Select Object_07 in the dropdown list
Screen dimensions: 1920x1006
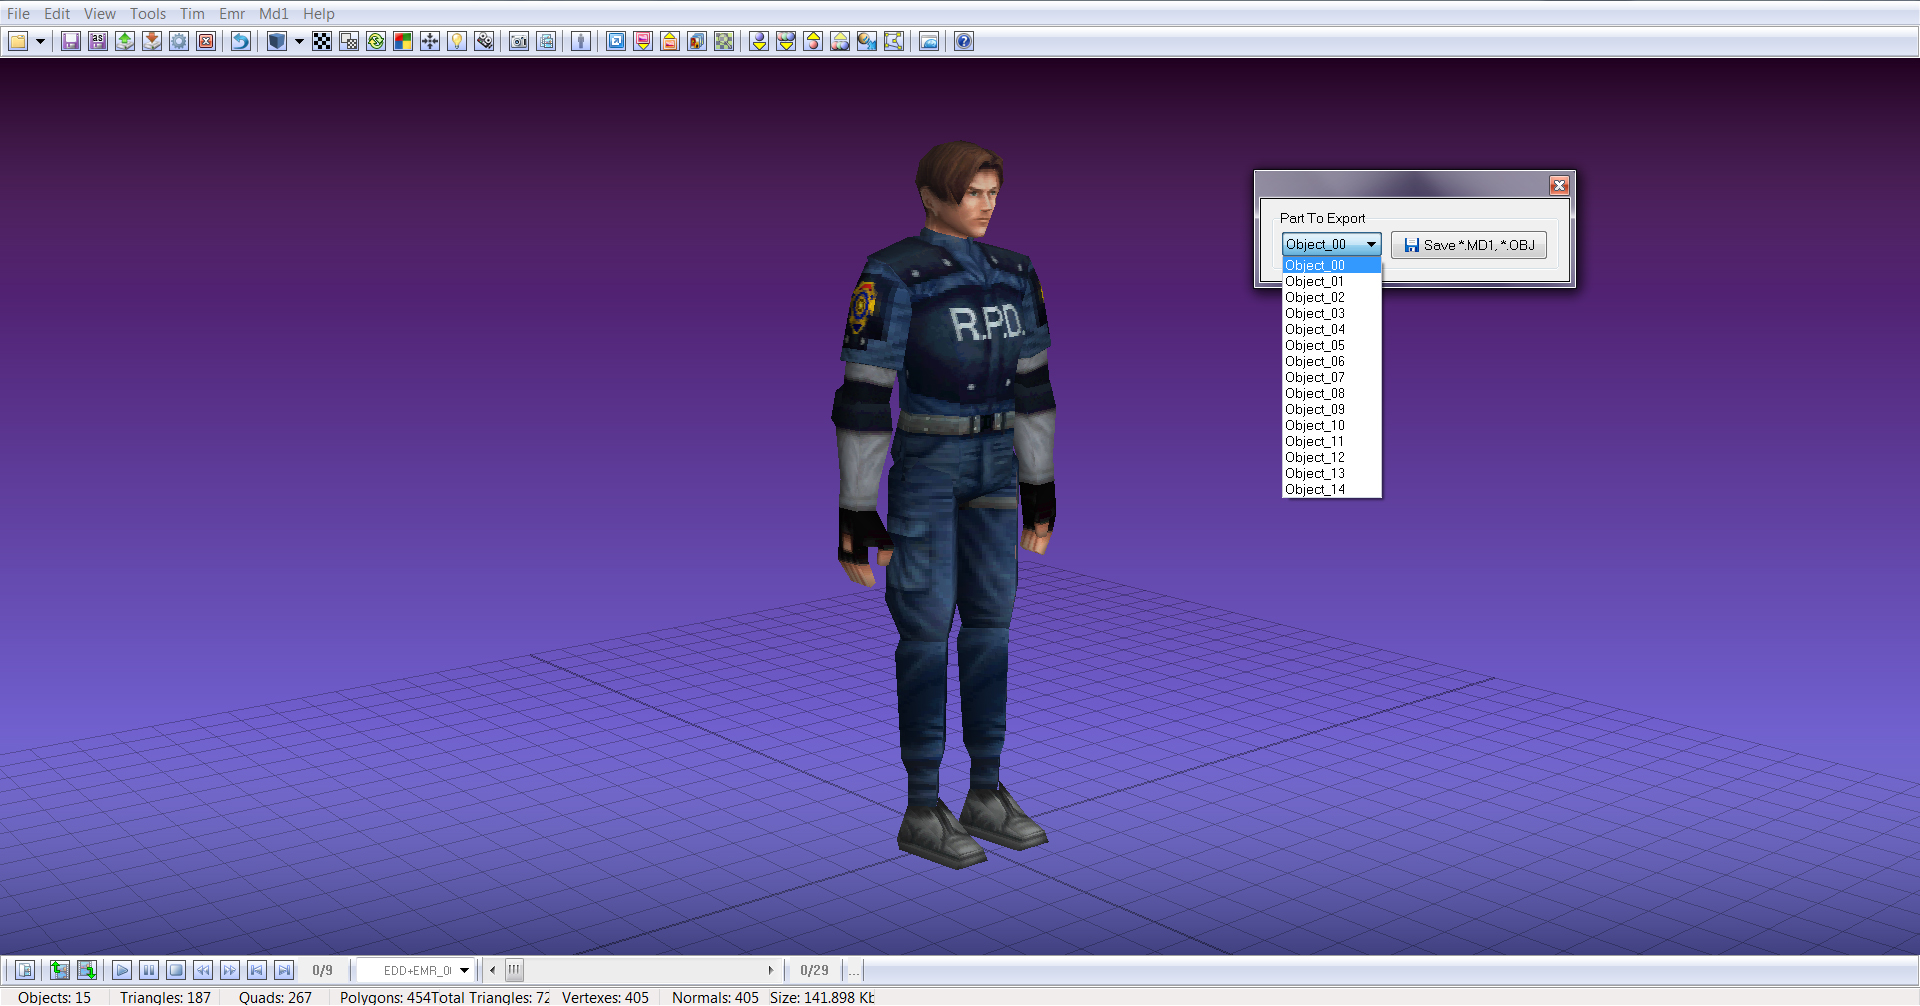point(1332,377)
